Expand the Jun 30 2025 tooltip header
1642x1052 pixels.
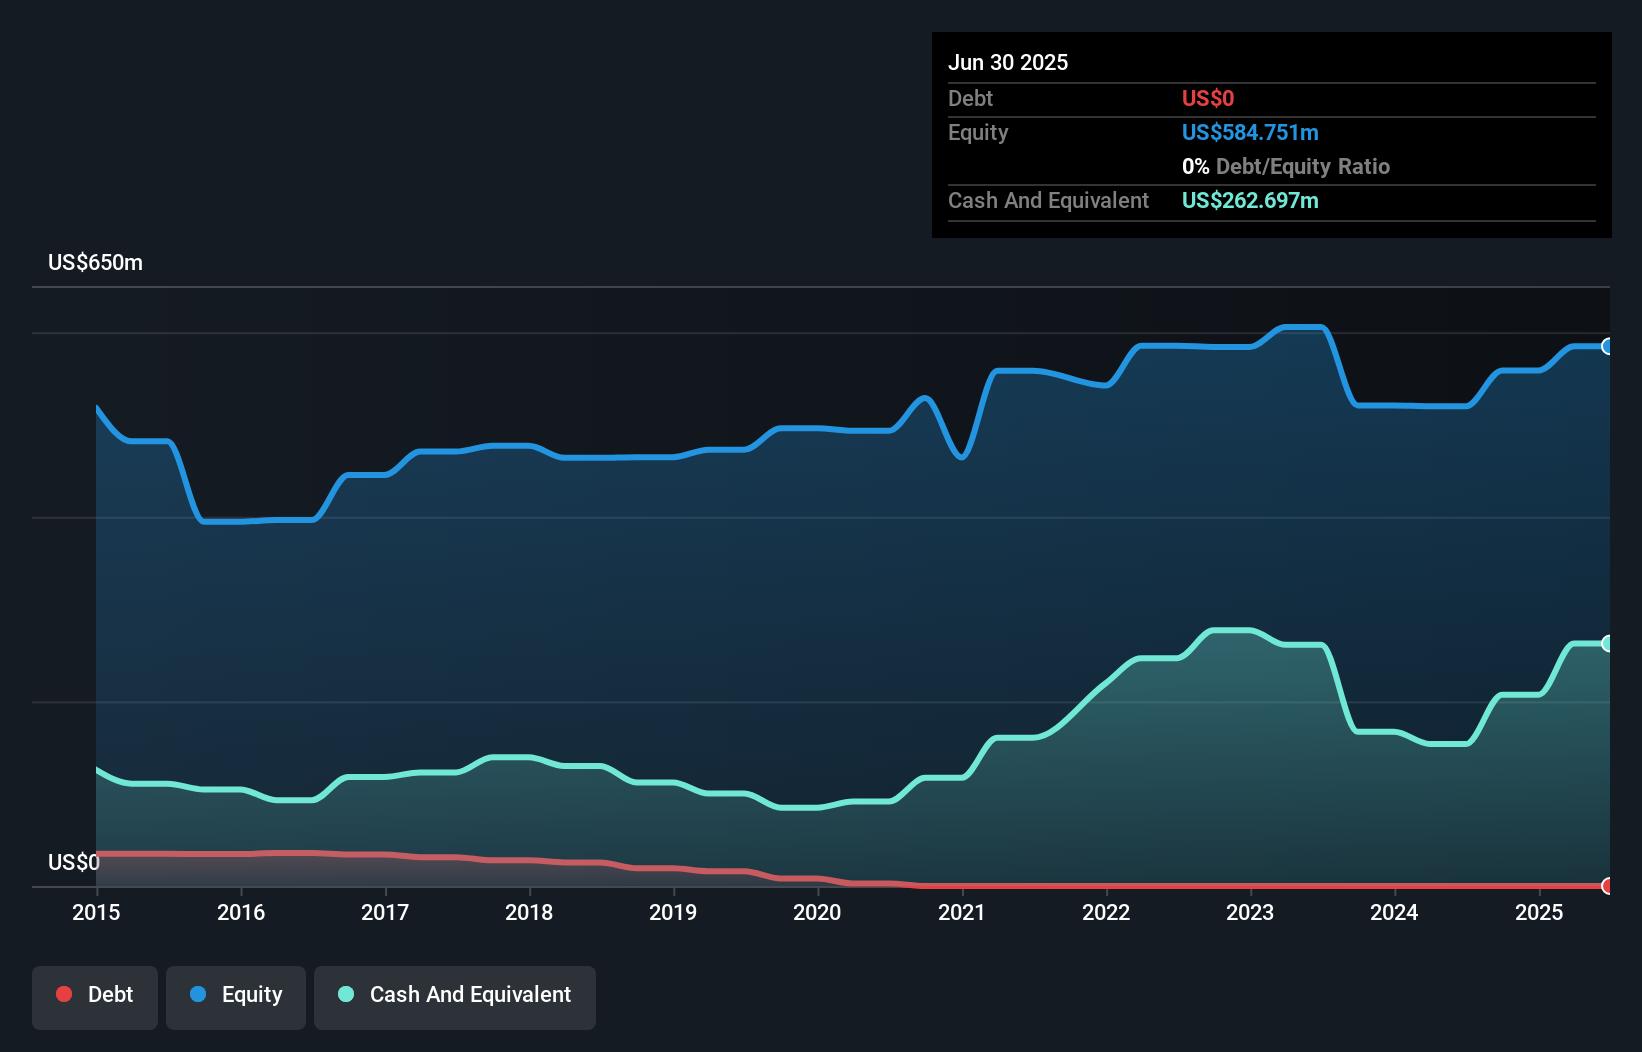pyautogui.click(x=1008, y=62)
